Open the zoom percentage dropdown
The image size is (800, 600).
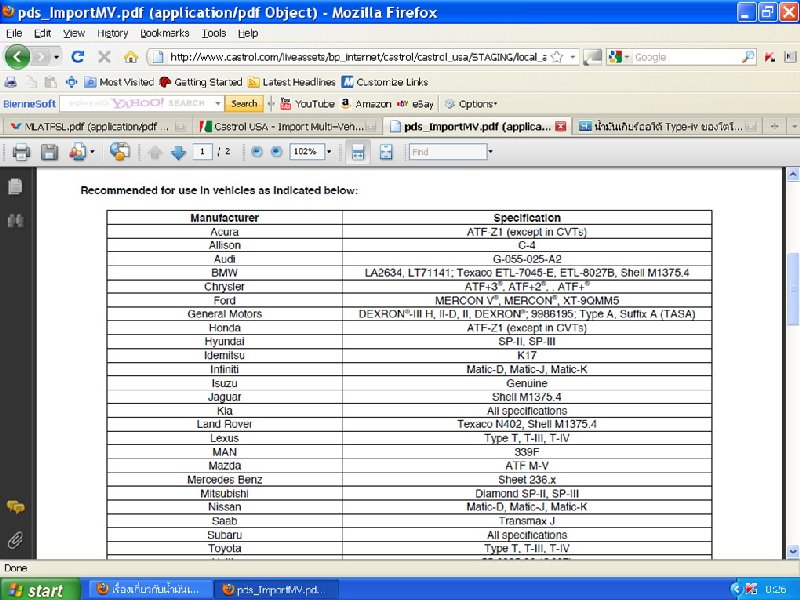[x=333, y=152]
